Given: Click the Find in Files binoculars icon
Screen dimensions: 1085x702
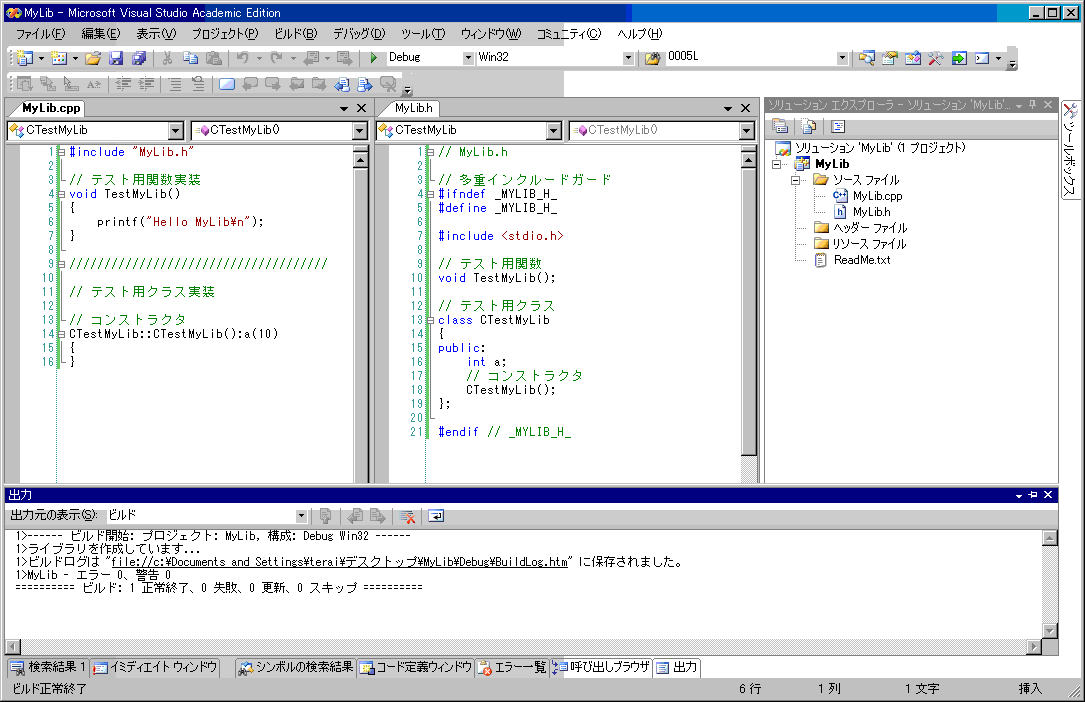Looking at the screenshot, I should point(652,58).
